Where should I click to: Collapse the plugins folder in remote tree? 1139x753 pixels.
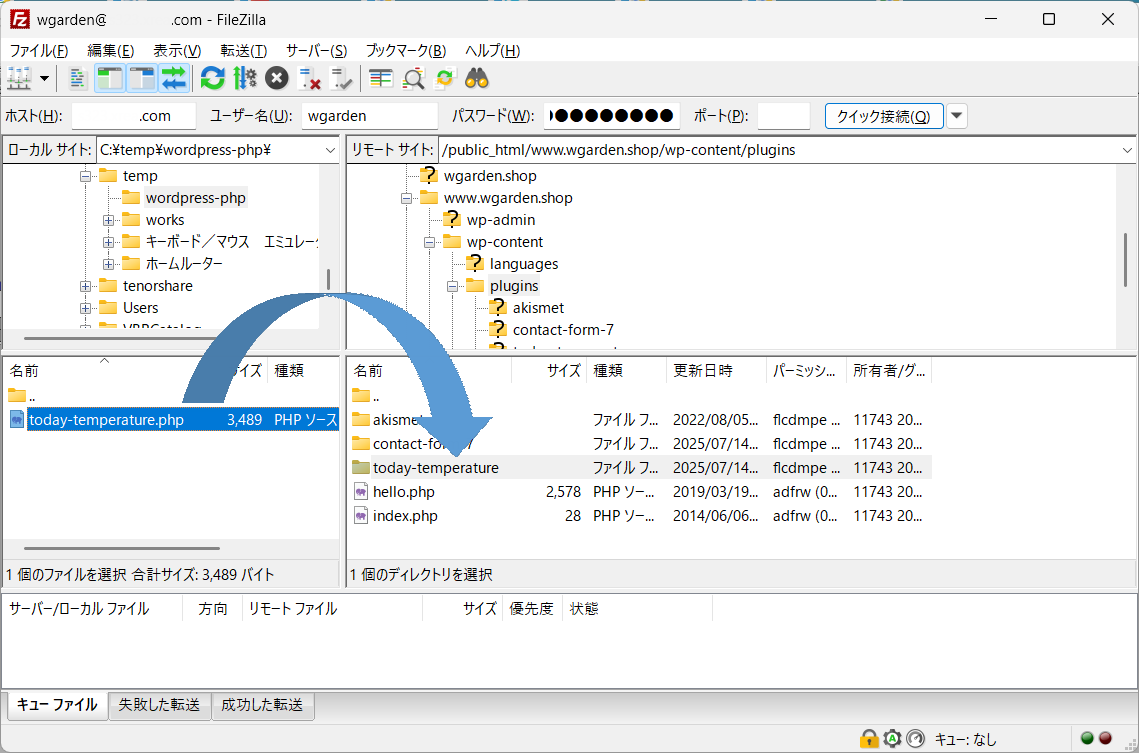(452, 286)
